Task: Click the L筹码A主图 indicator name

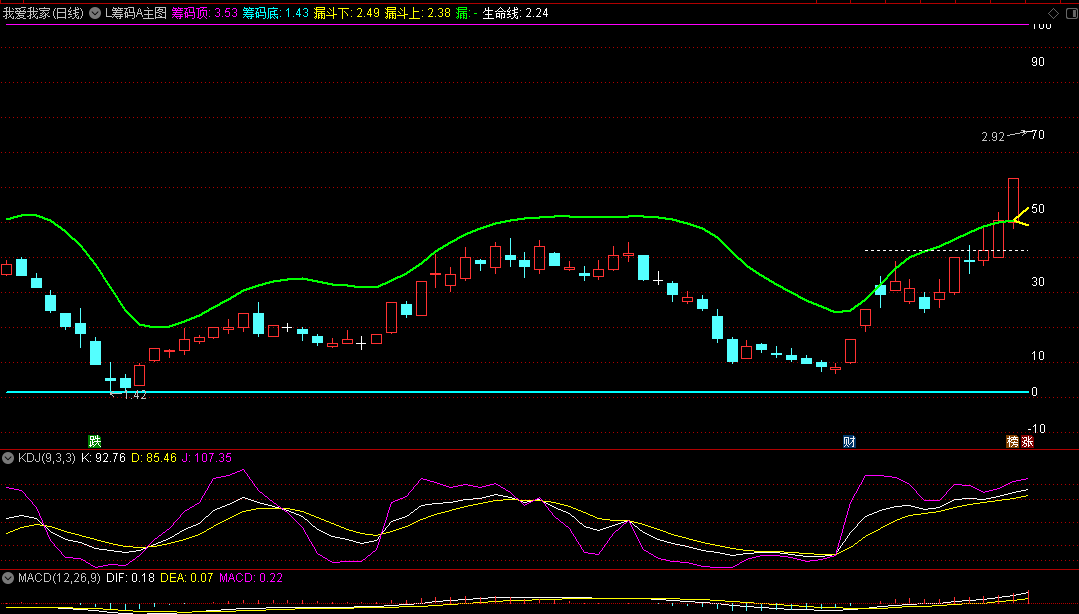Action: (135, 13)
